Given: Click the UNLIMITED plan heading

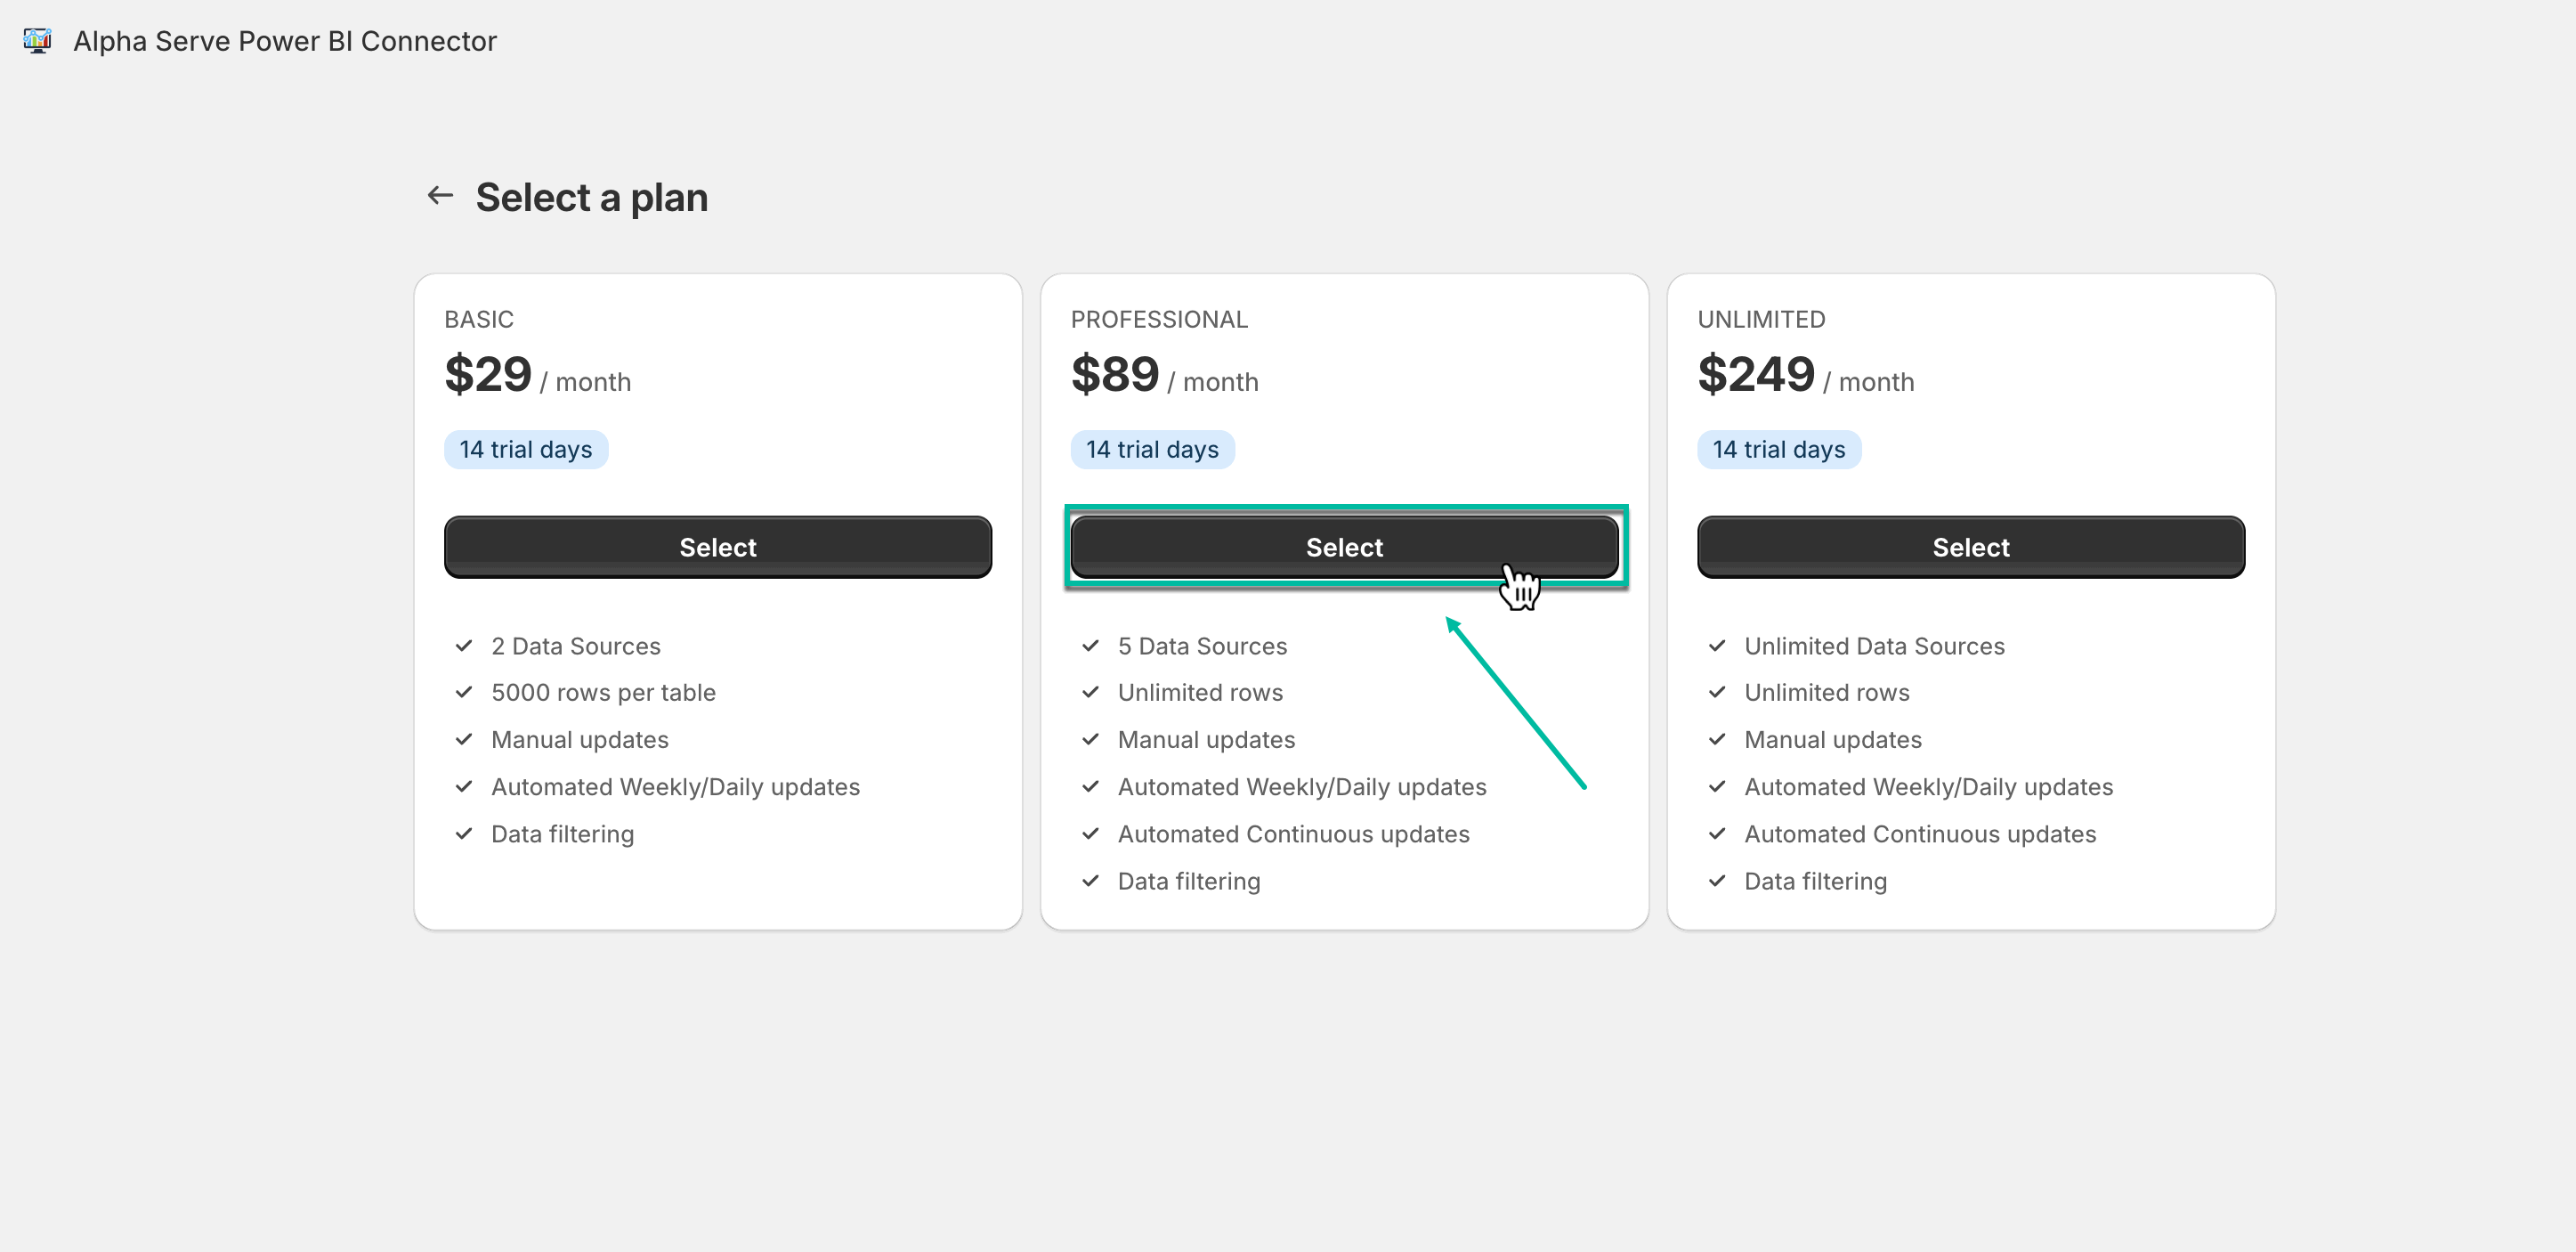Looking at the screenshot, I should click(x=1761, y=318).
